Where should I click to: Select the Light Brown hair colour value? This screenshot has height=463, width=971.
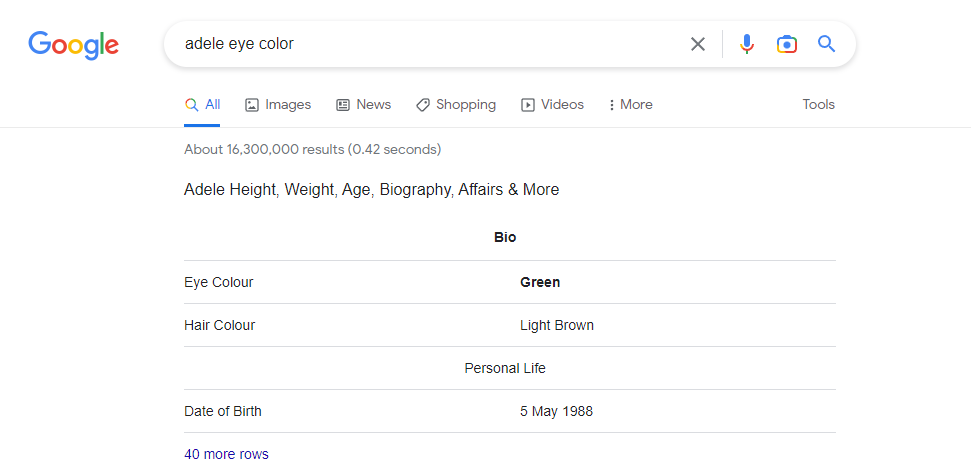tap(557, 325)
